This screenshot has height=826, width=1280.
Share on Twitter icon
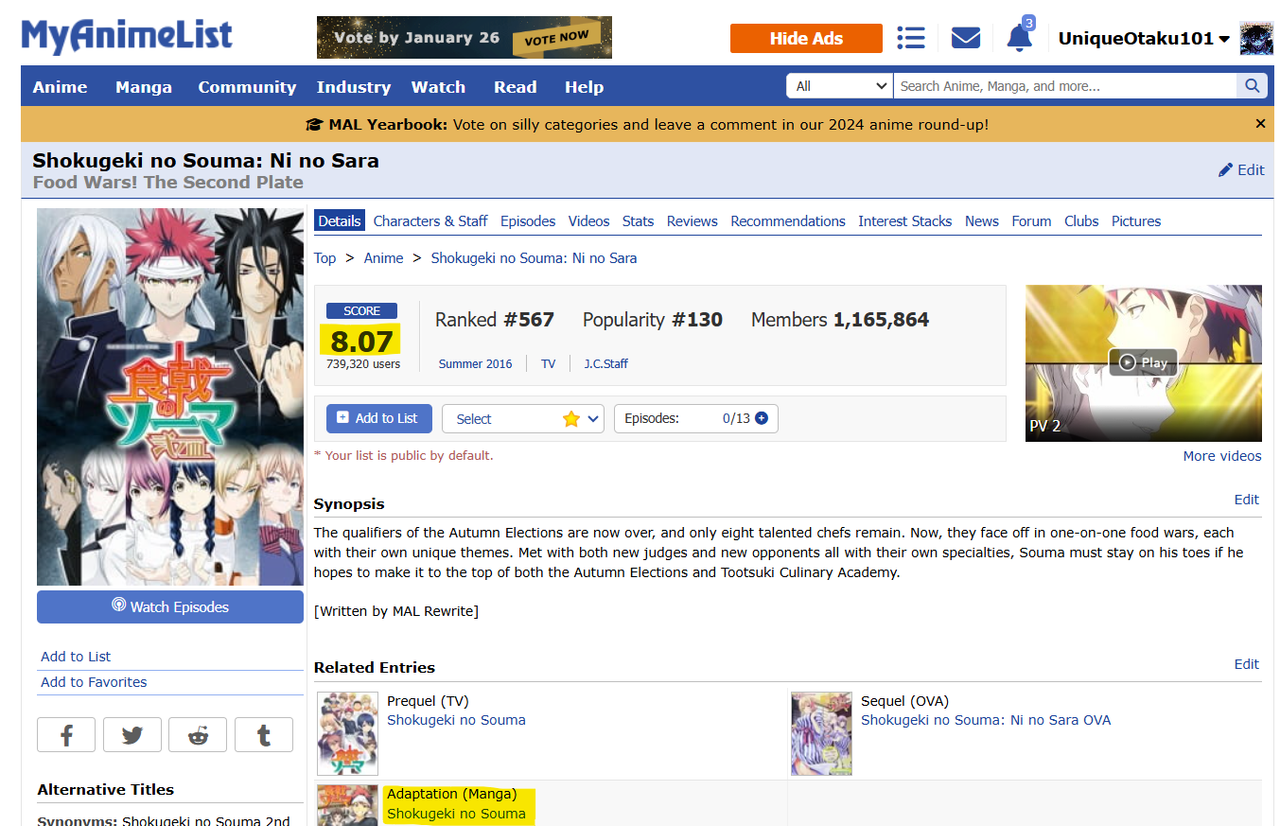click(132, 735)
